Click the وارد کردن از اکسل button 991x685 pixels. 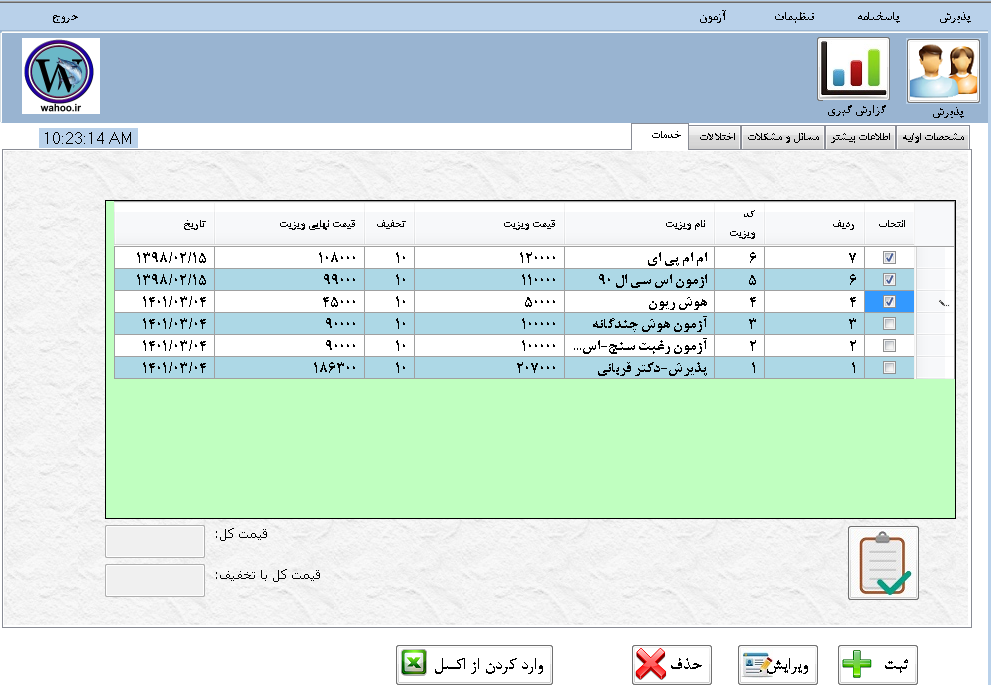coord(474,664)
